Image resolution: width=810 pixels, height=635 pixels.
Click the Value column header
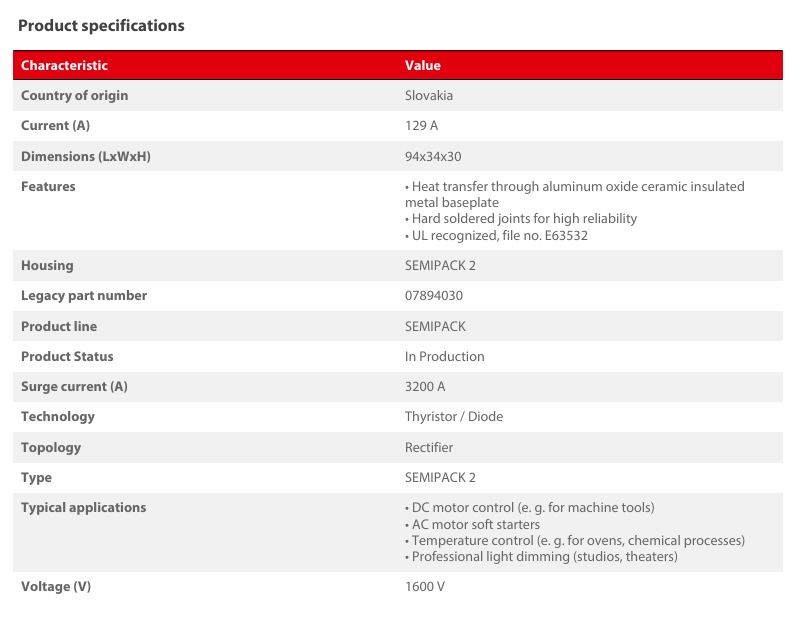coord(422,65)
